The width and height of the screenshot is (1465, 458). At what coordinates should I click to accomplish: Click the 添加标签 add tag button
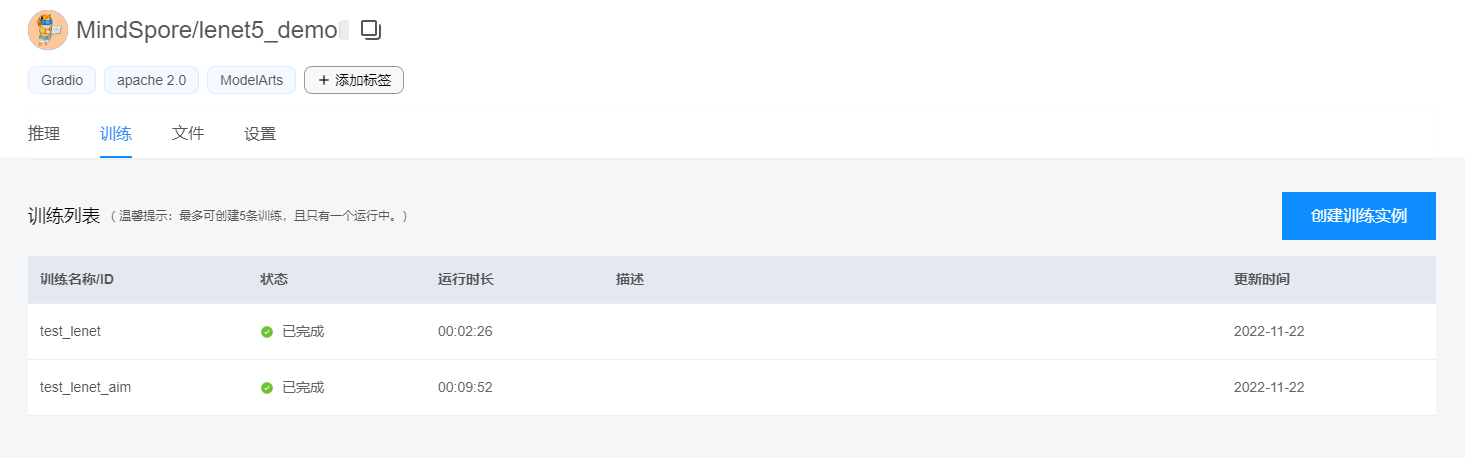[354, 80]
